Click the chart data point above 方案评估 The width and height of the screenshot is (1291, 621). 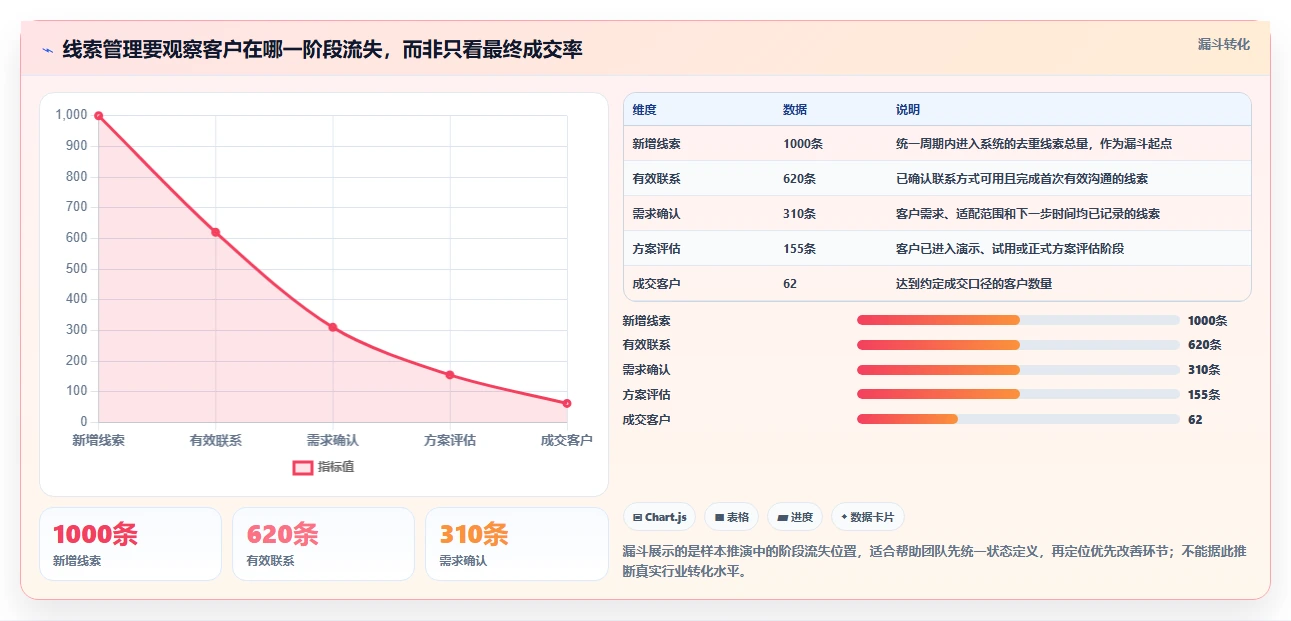tap(450, 375)
